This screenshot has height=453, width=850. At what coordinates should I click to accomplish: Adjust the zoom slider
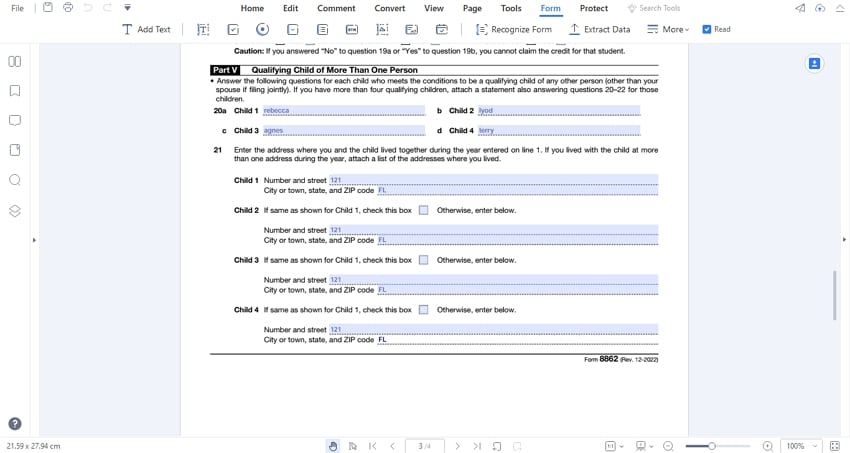click(x=712, y=446)
